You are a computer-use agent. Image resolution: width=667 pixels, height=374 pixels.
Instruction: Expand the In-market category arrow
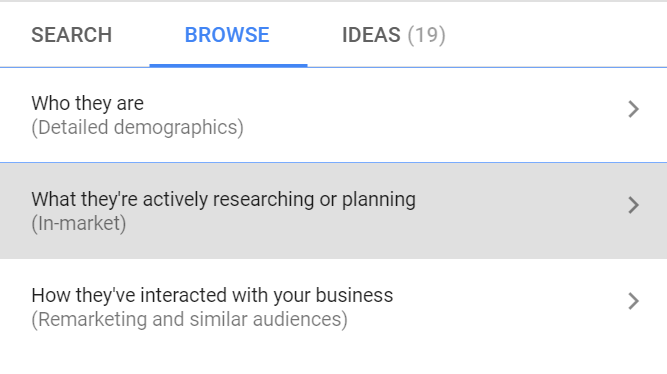coord(633,205)
